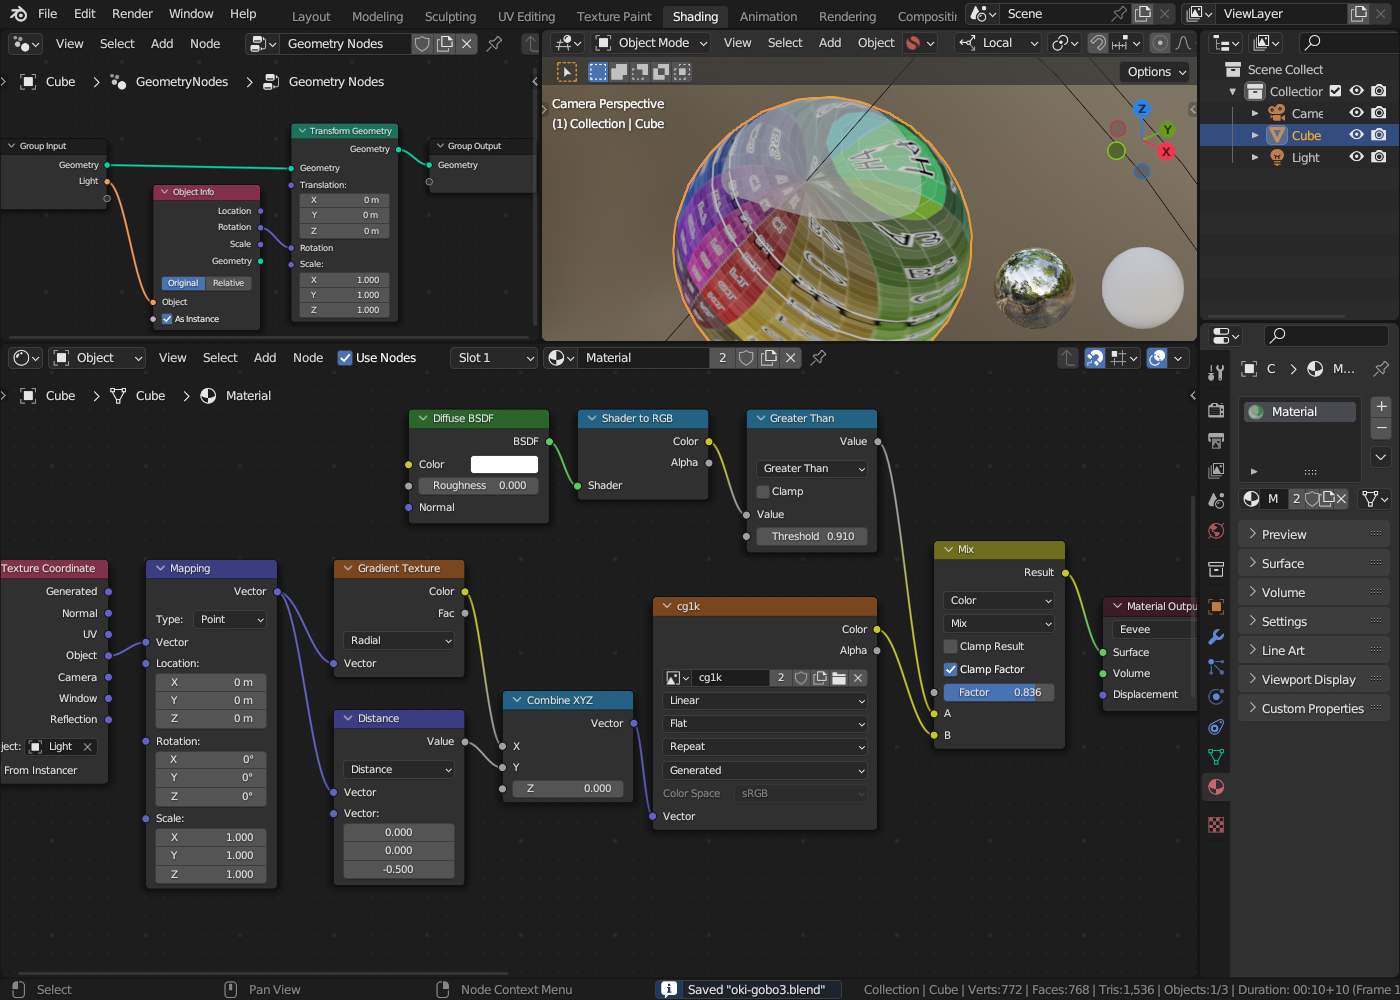The height and width of the screenshot is (1000, 1400).
Task: Open the Render properties tab
Action: [1216, 411]
